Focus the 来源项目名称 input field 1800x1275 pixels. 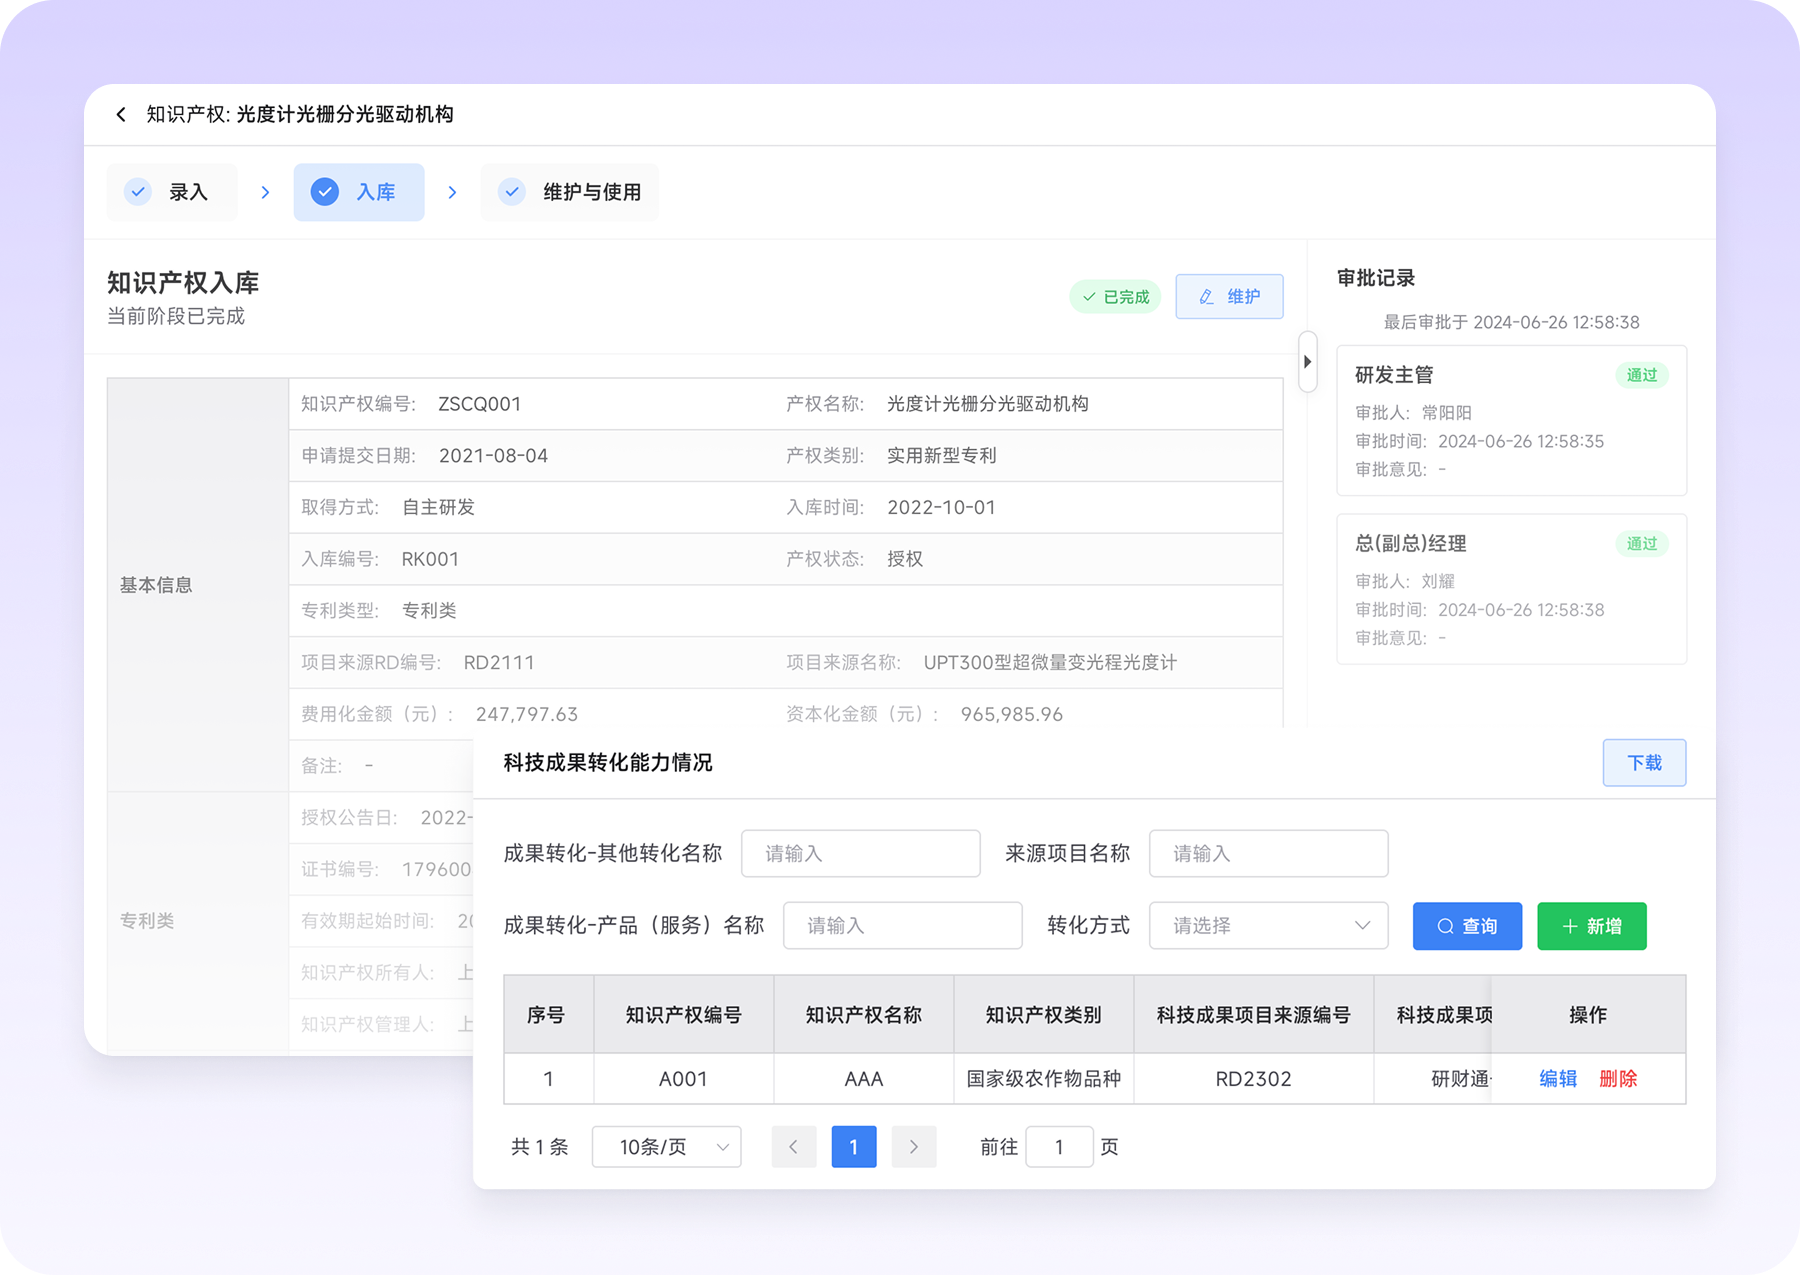click(x=1268, y=854)
